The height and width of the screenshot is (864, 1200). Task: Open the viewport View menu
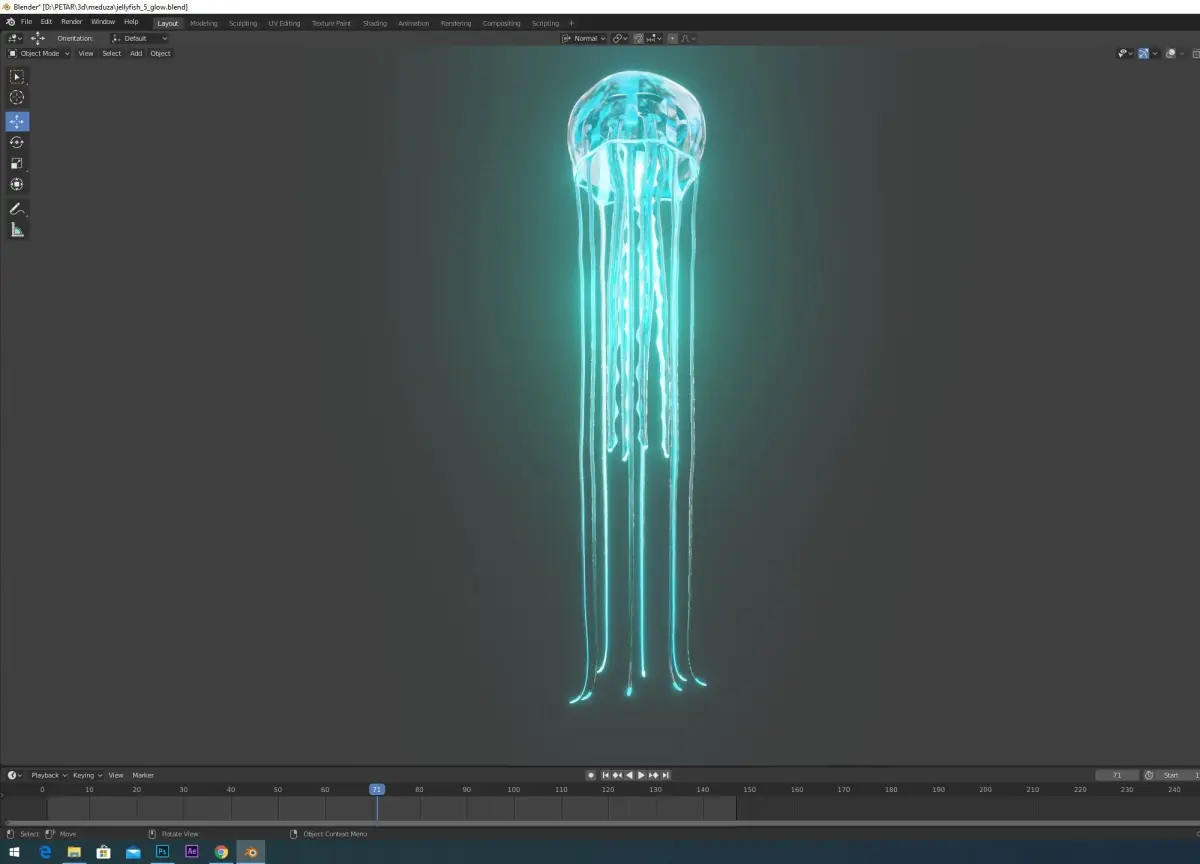tap(86, 53)
